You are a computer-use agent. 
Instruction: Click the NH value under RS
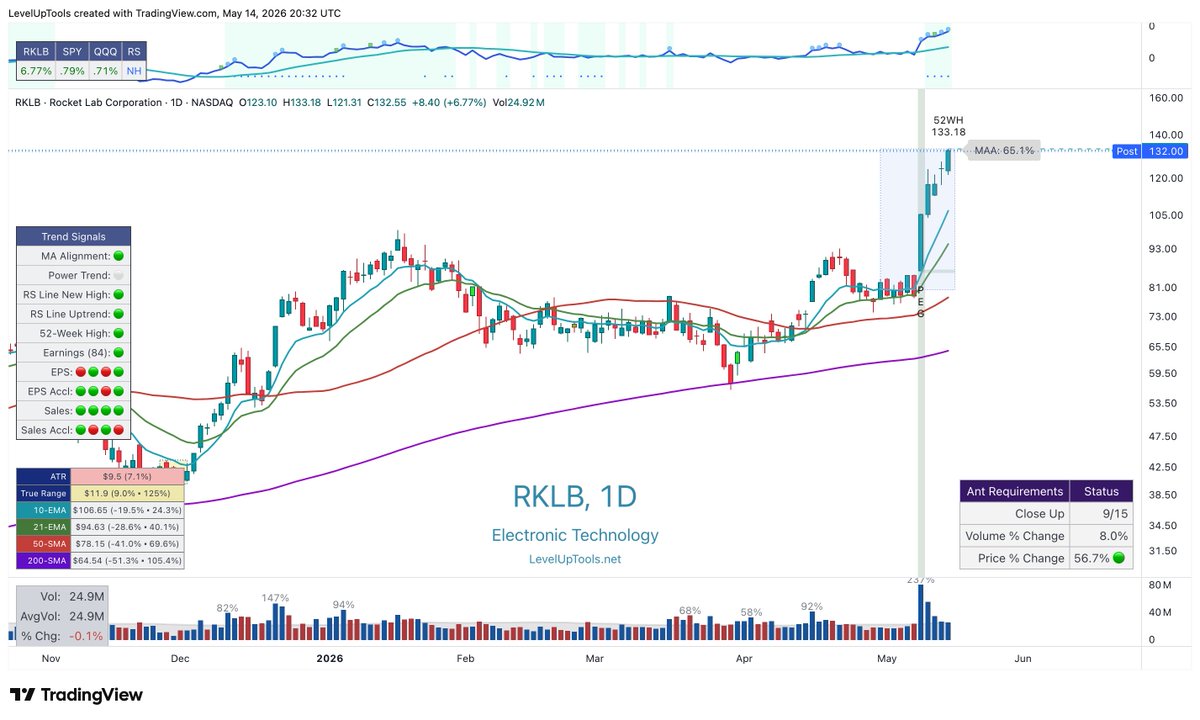133,70
